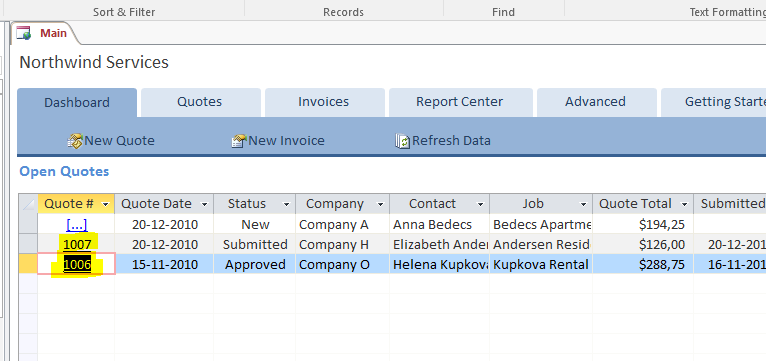Click the Refresh Data button label
The height and width of the screenshot is (361, 766).
[452, 141]
